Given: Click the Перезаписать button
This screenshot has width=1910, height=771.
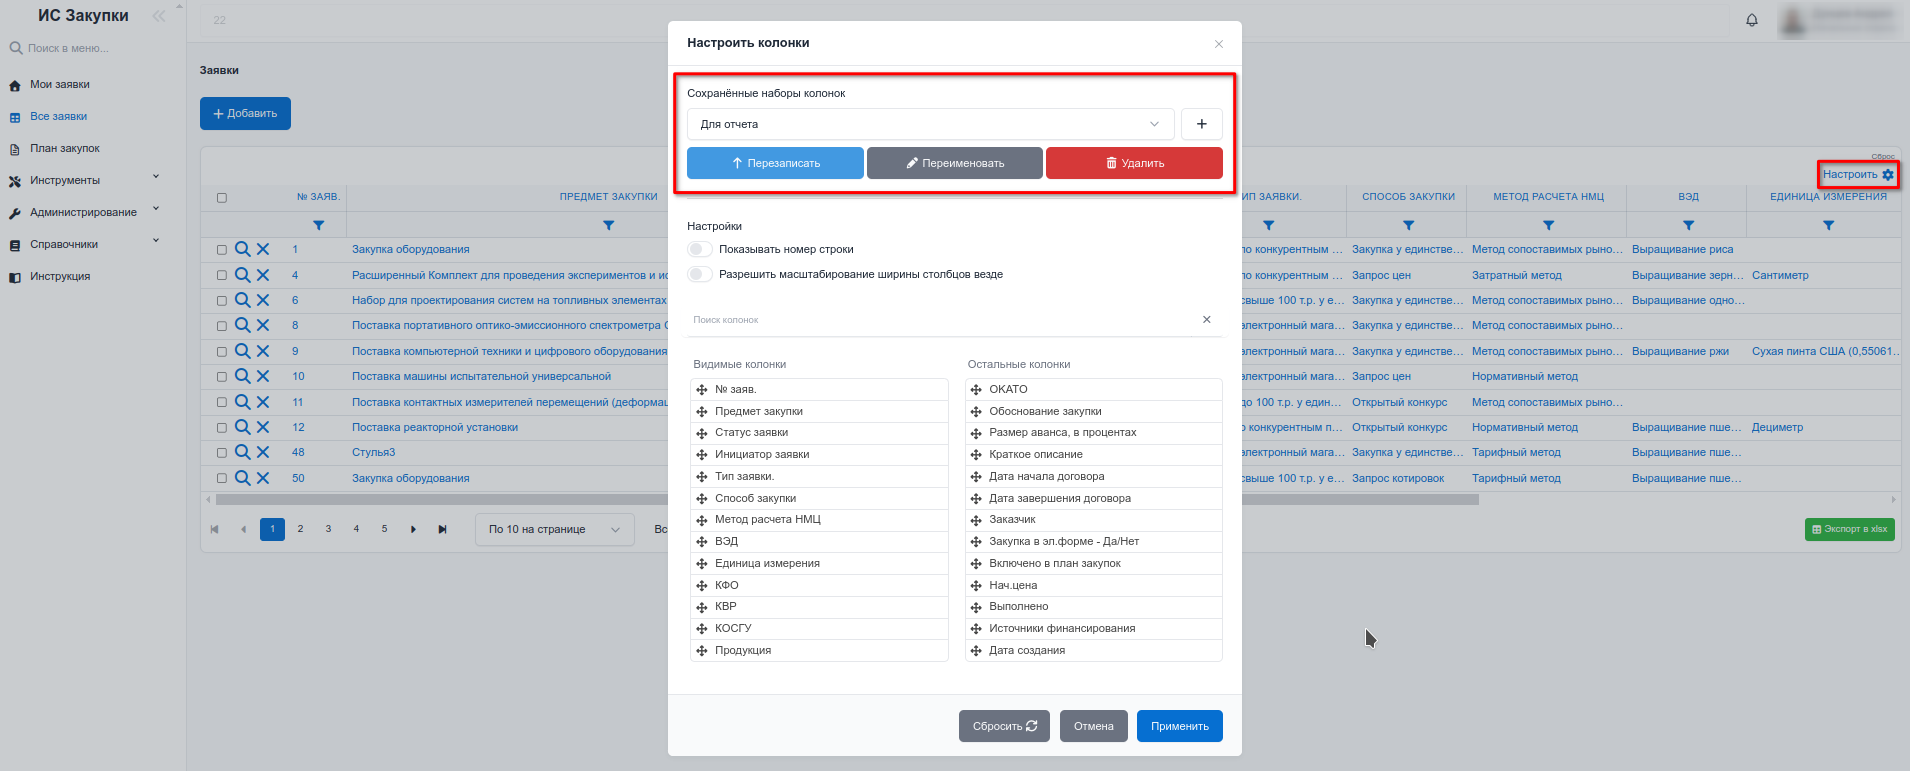Looking at the screenshot, I should tap(775, 163).
